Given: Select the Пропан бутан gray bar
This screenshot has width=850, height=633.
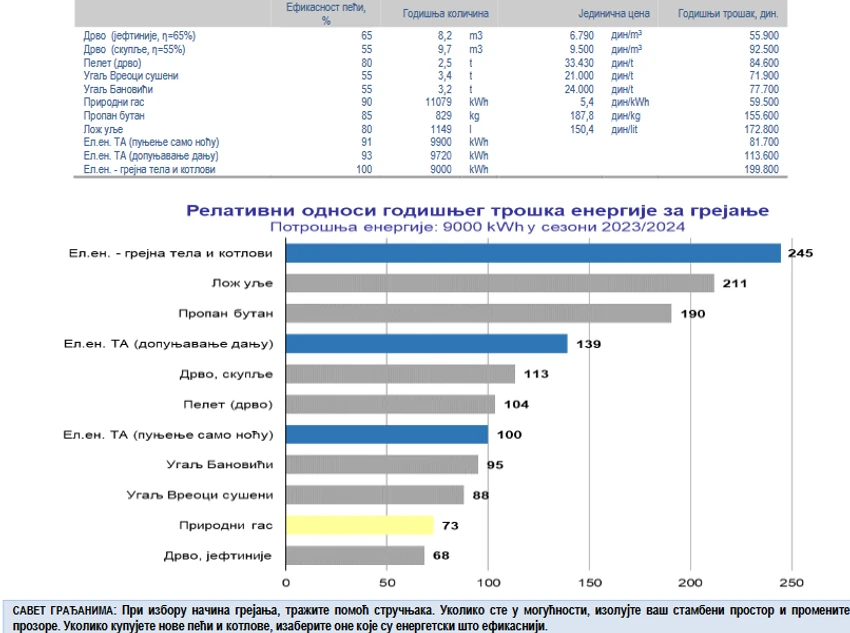Looking at the screenshot, I should click(479, 313).
